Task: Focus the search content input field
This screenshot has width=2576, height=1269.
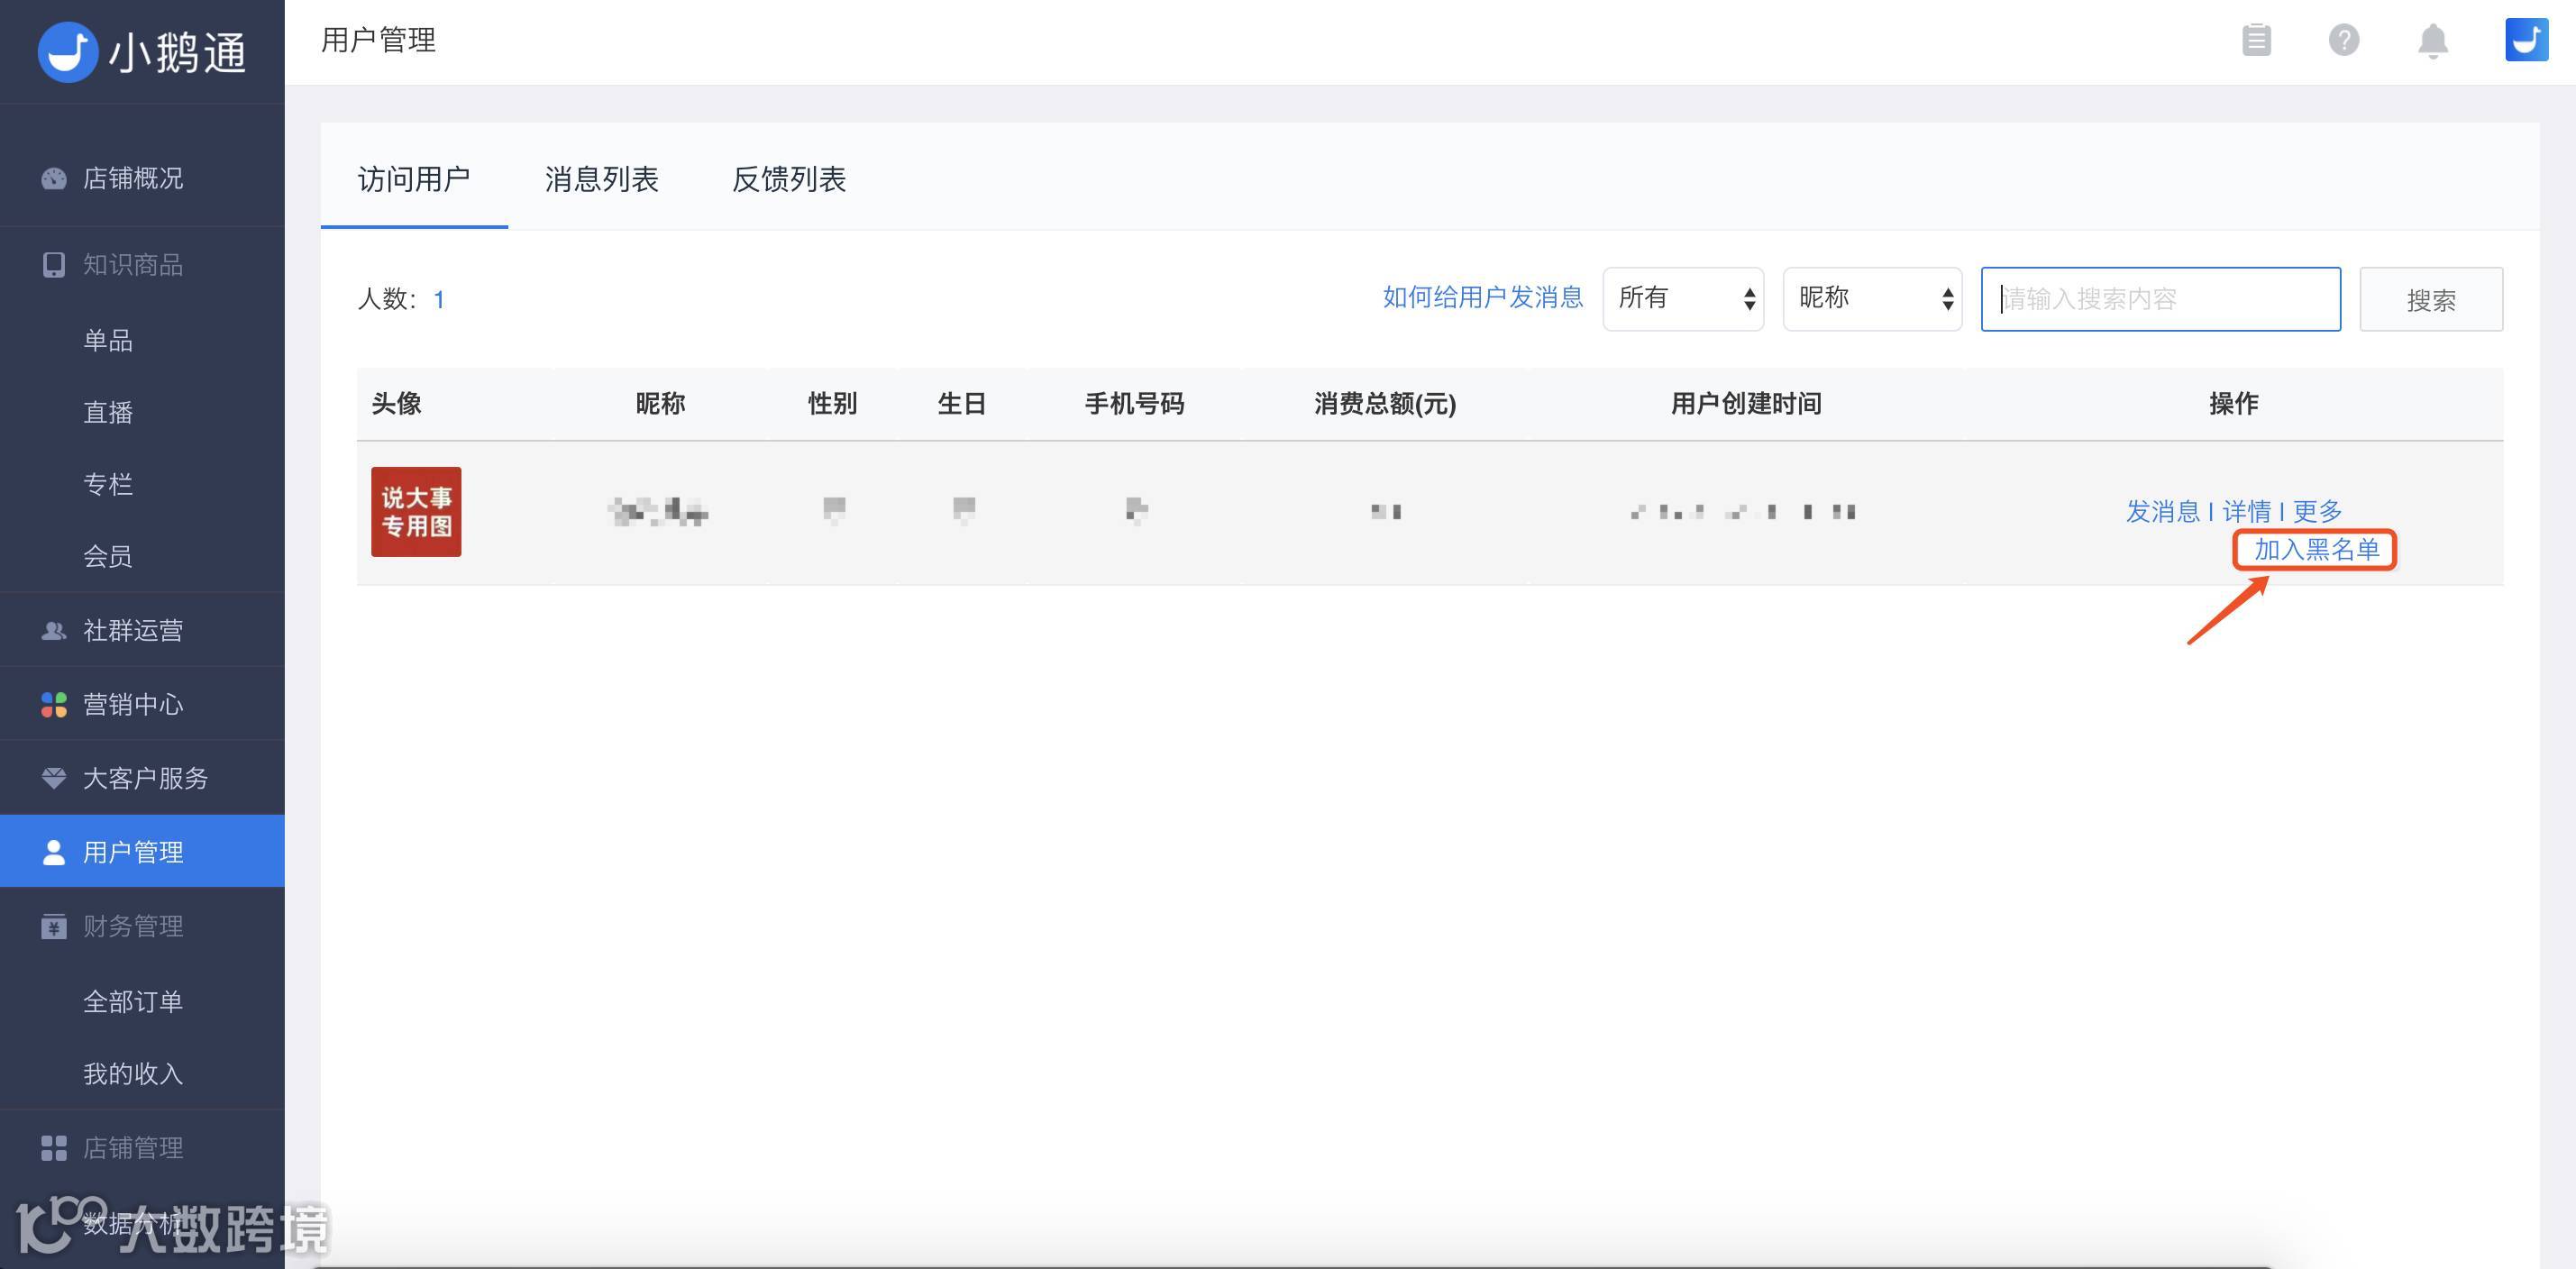Action: click(2160, 299)
